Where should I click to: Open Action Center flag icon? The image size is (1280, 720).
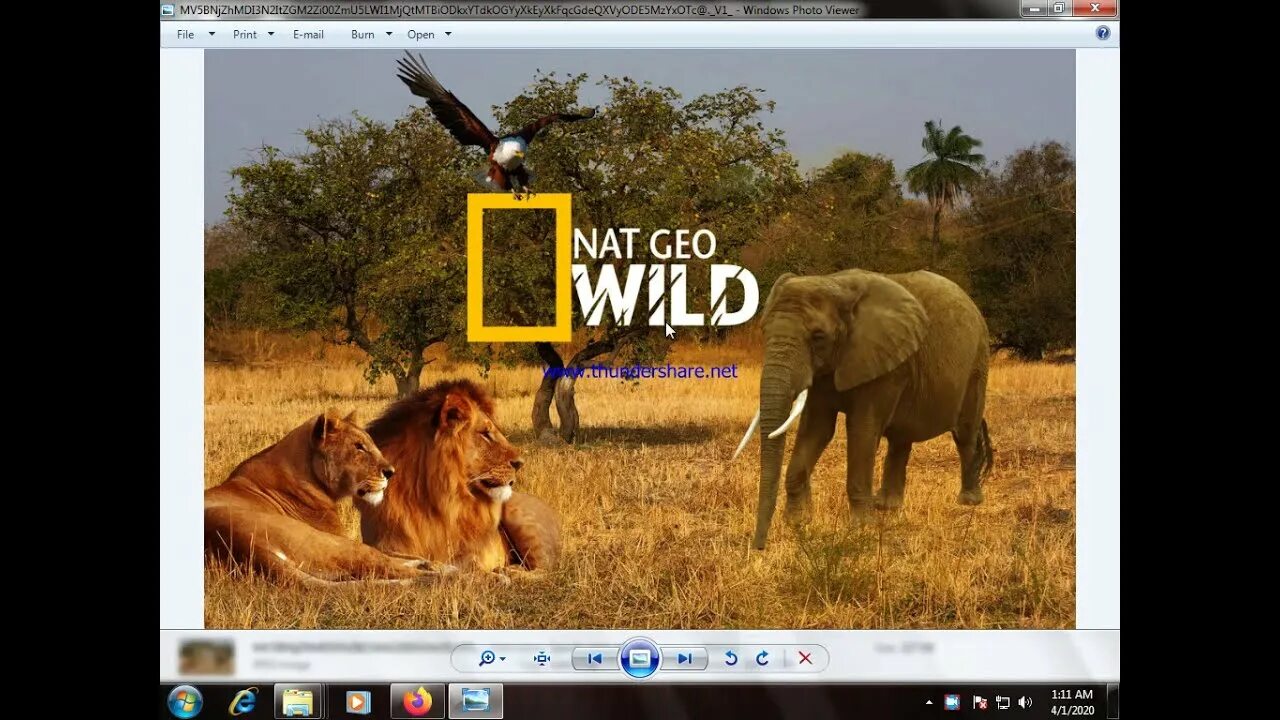[980, 702]
